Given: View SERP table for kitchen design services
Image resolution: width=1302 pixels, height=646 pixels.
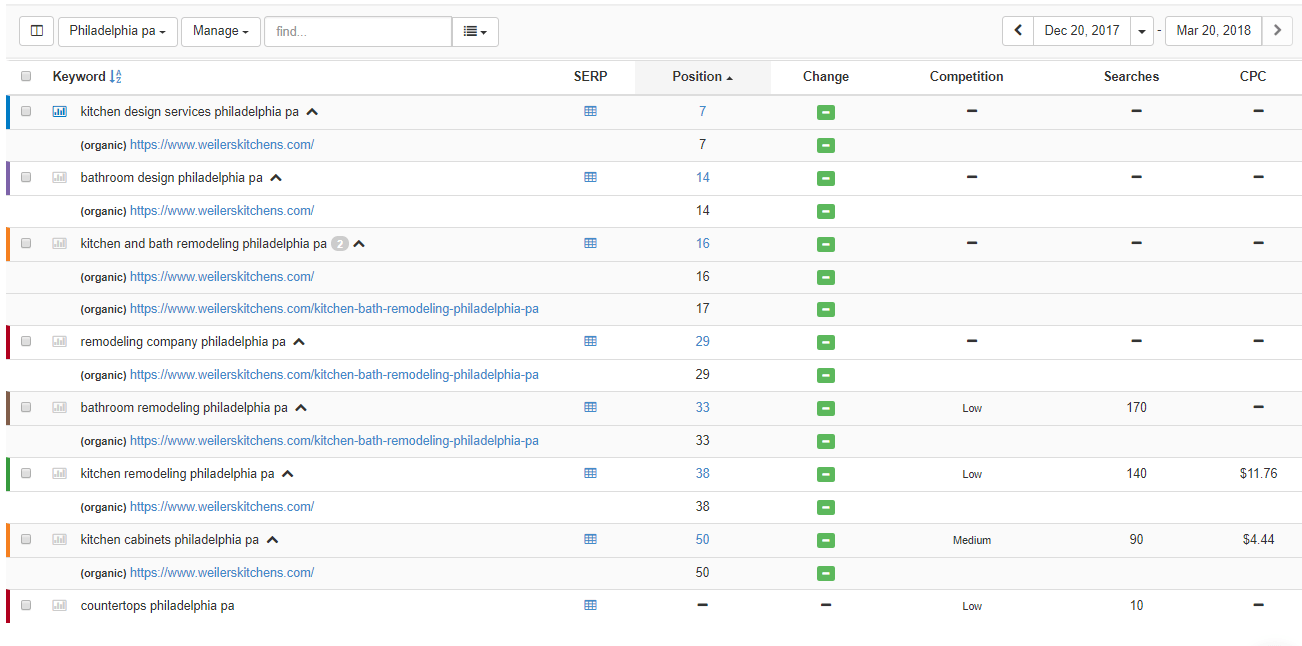Looking at the screenshot, I should (x=590, y=111).
